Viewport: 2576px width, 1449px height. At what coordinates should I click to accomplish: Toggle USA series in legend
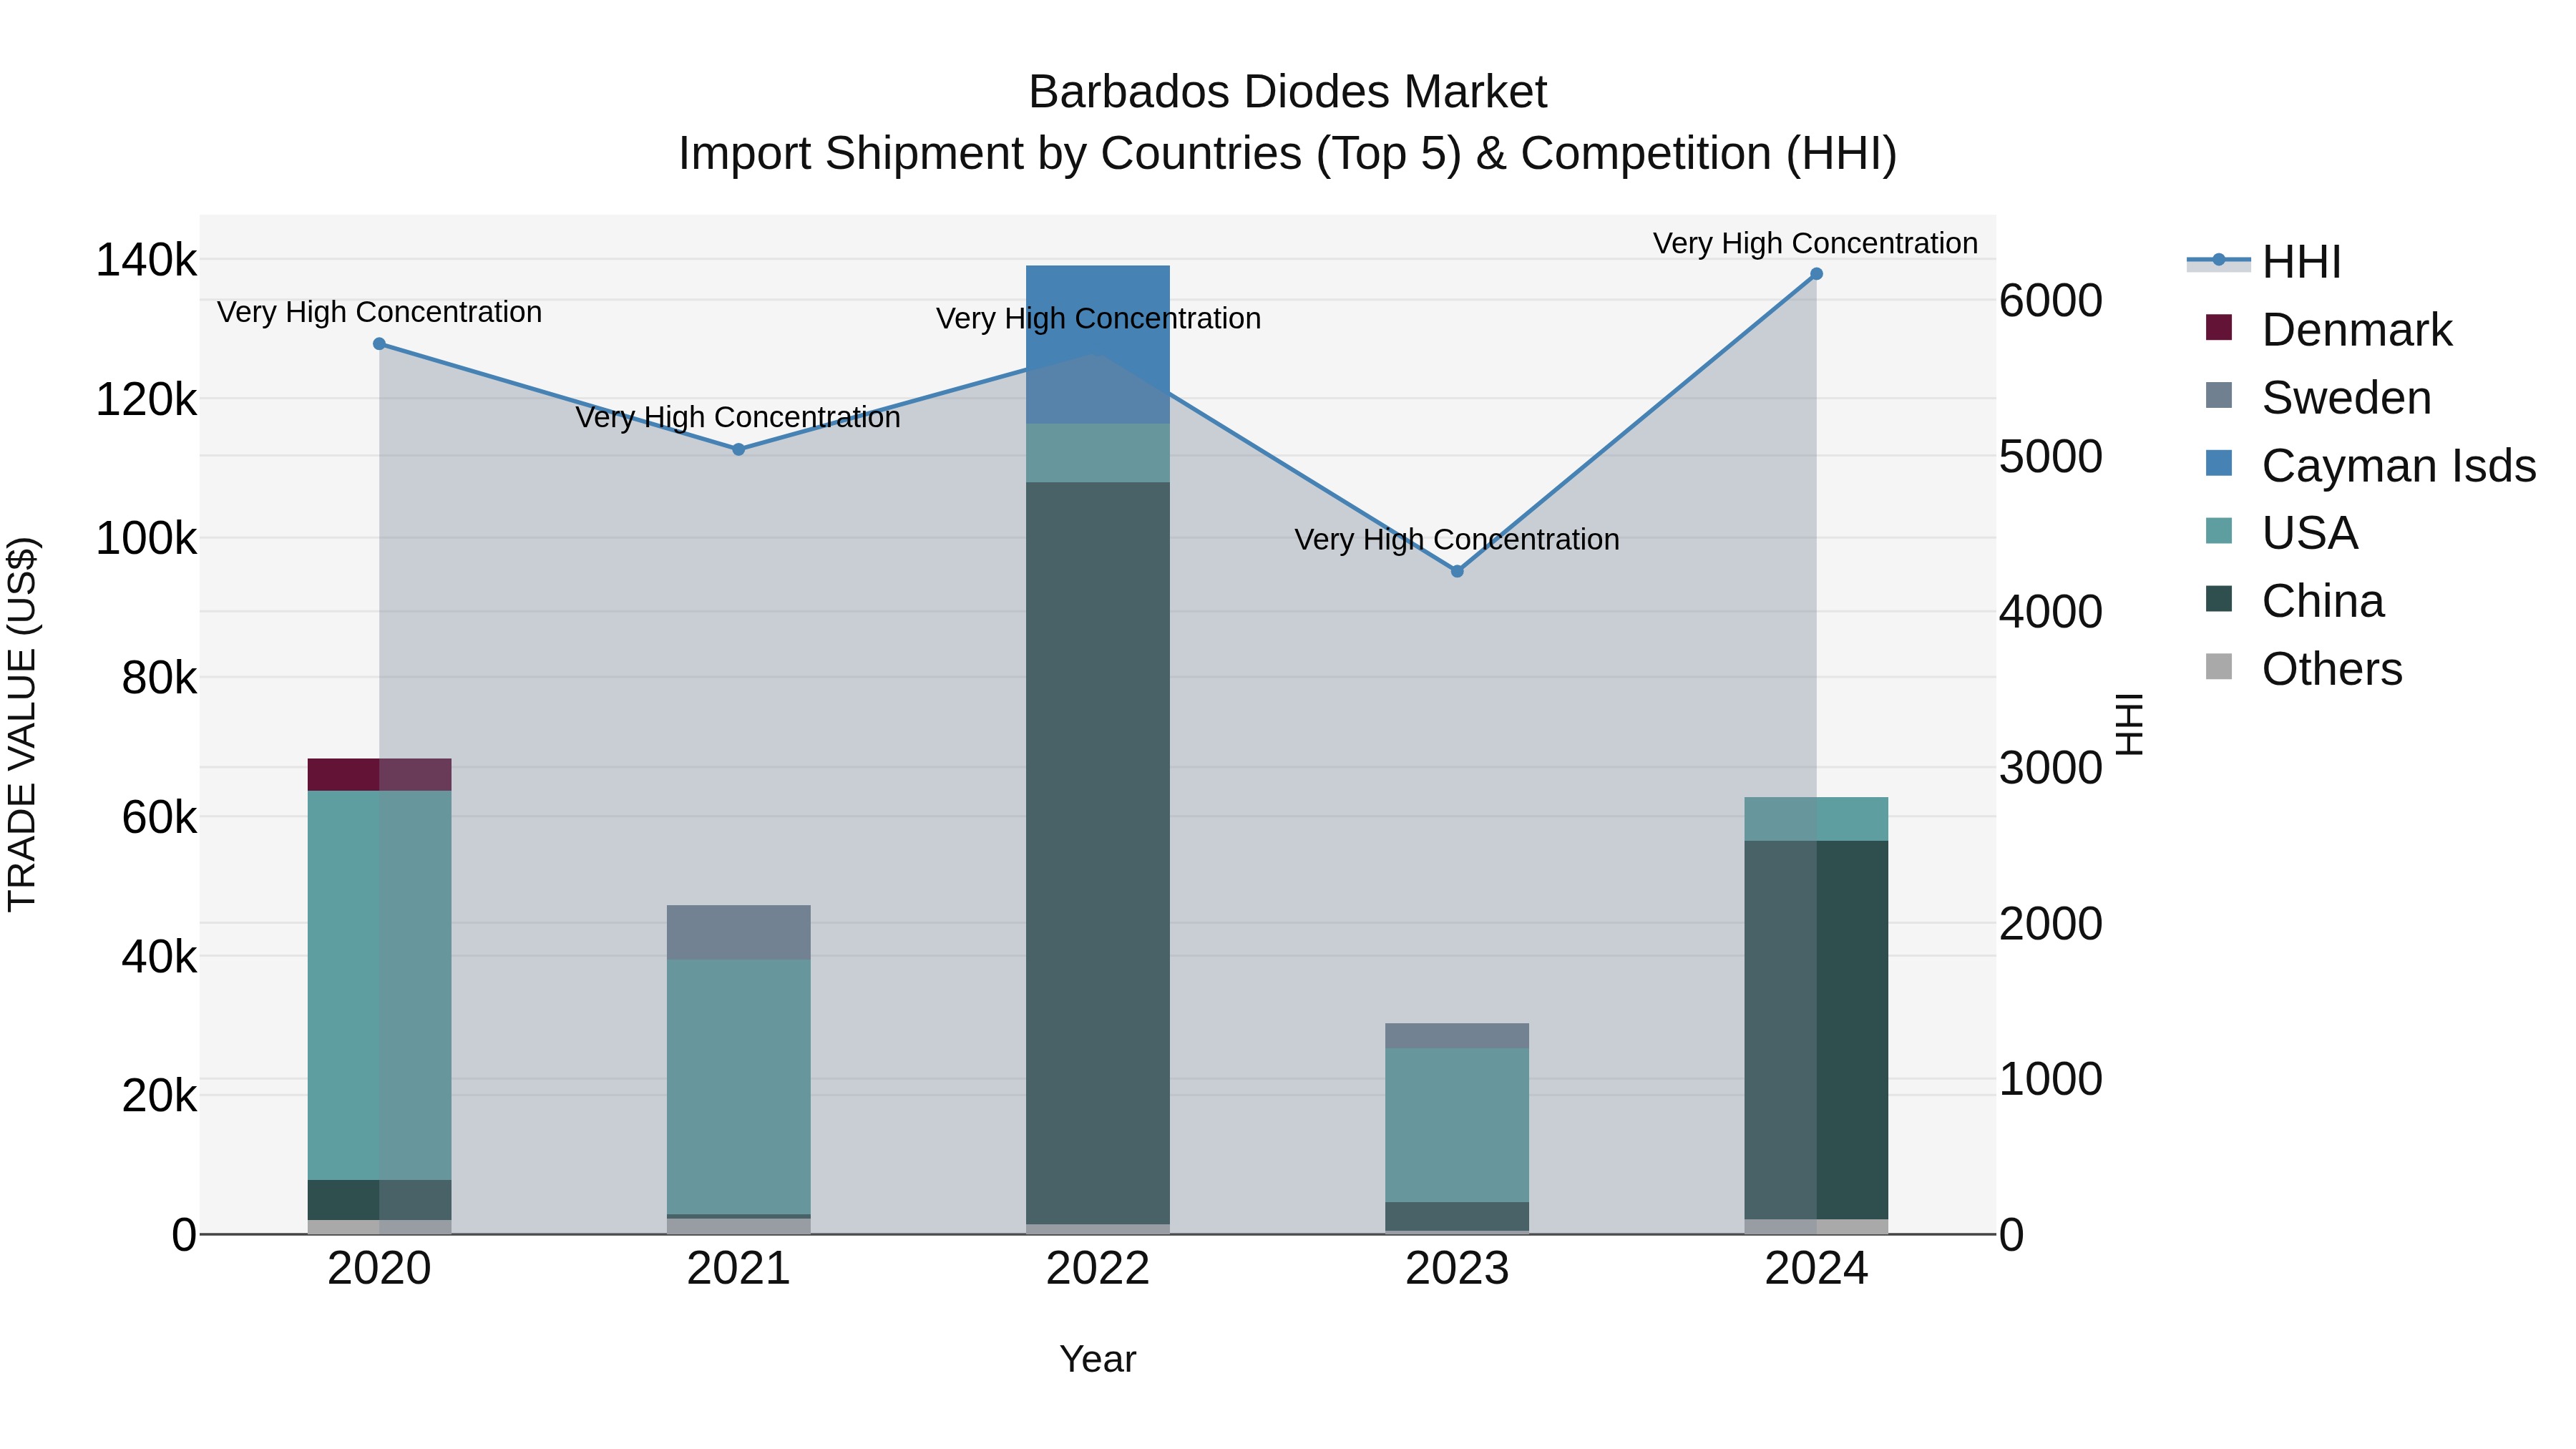pyautogui.click(x=2281, y=533)
